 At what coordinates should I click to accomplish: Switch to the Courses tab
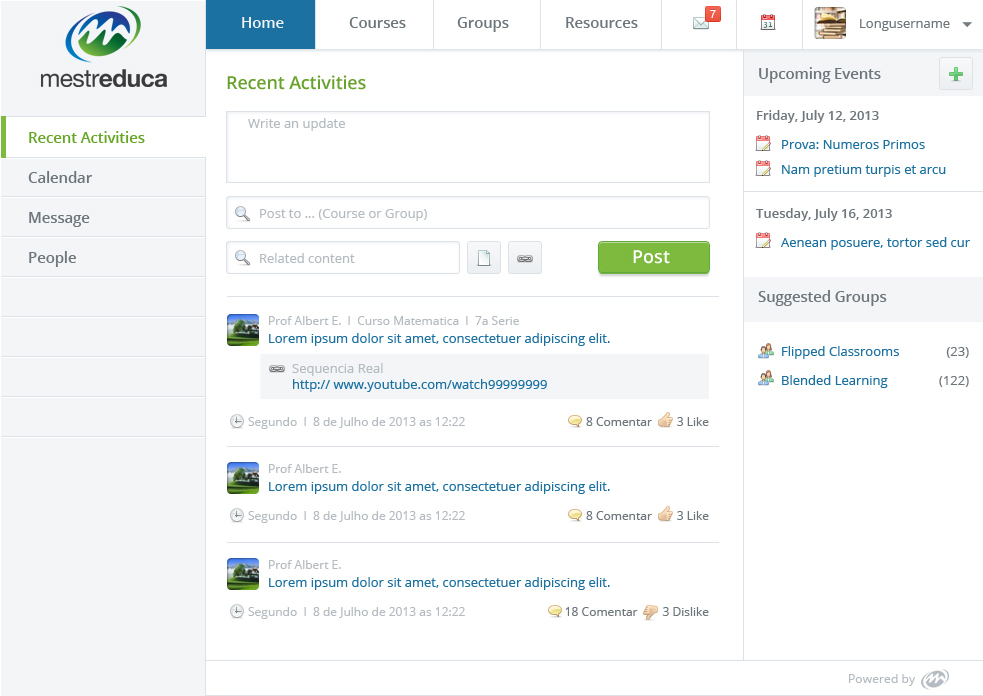pos(377,23)
